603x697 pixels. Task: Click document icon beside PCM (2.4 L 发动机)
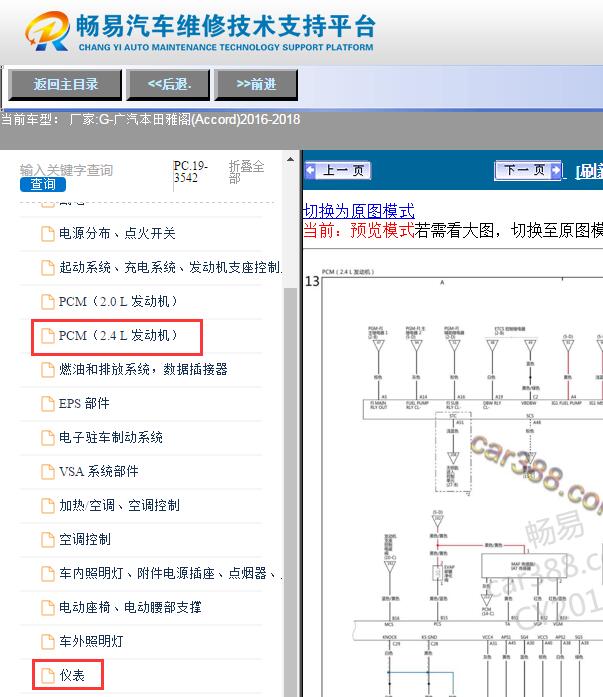pos(48,336)
